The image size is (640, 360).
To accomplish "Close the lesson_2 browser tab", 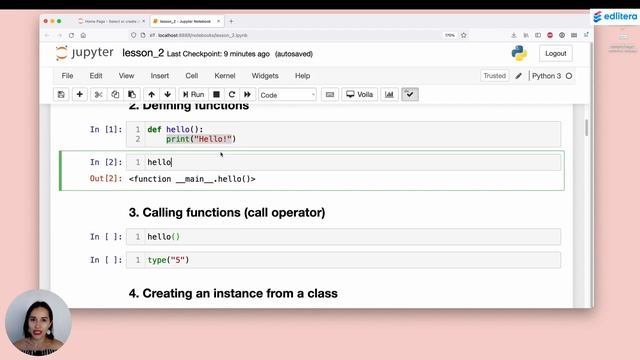I will coord(218,21).
